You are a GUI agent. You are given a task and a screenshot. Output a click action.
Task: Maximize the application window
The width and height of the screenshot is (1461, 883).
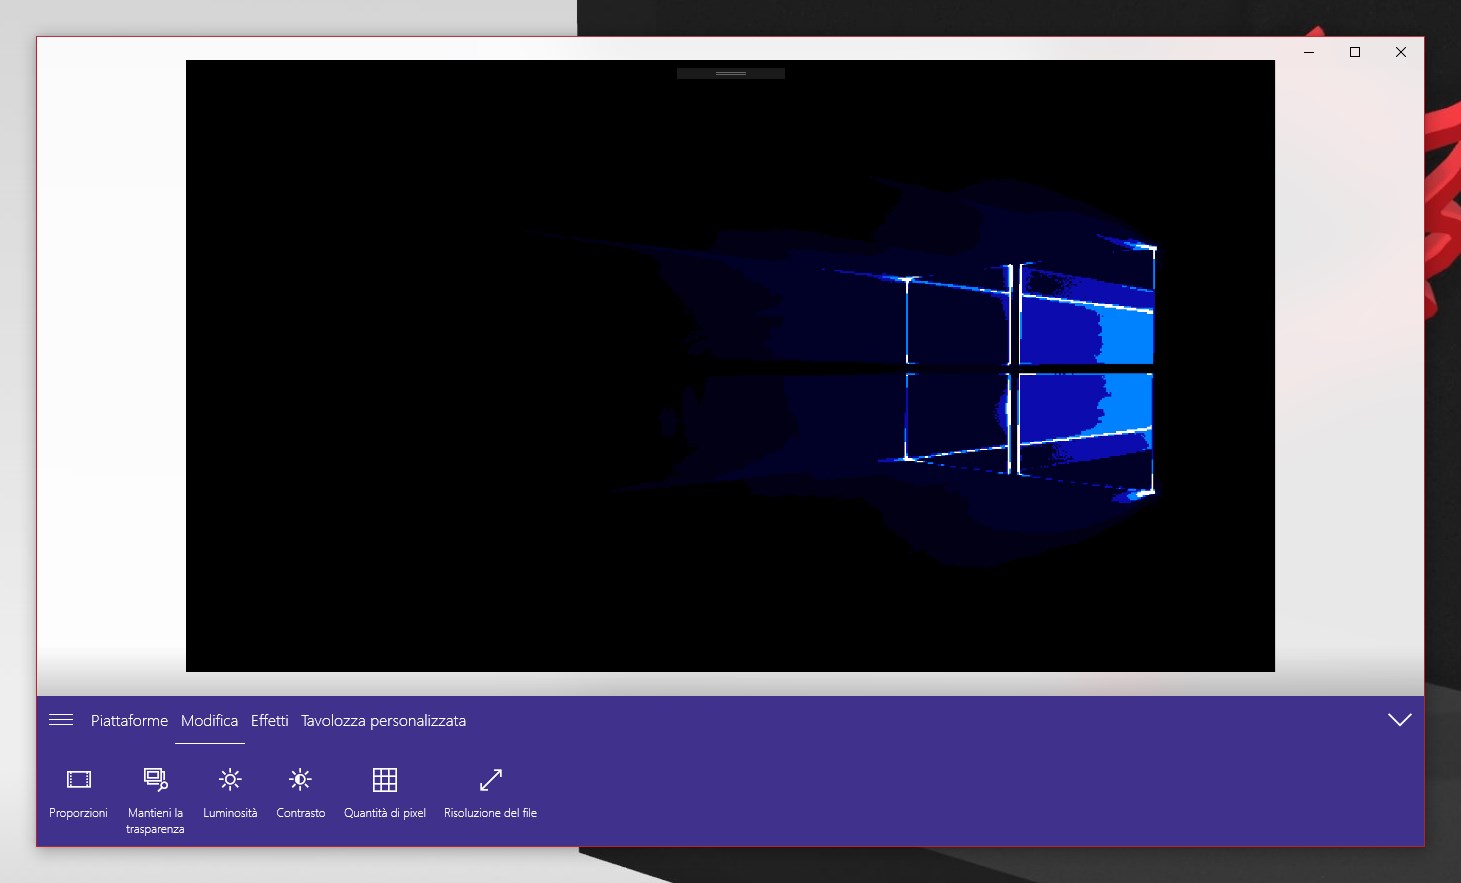point(1355,52)
